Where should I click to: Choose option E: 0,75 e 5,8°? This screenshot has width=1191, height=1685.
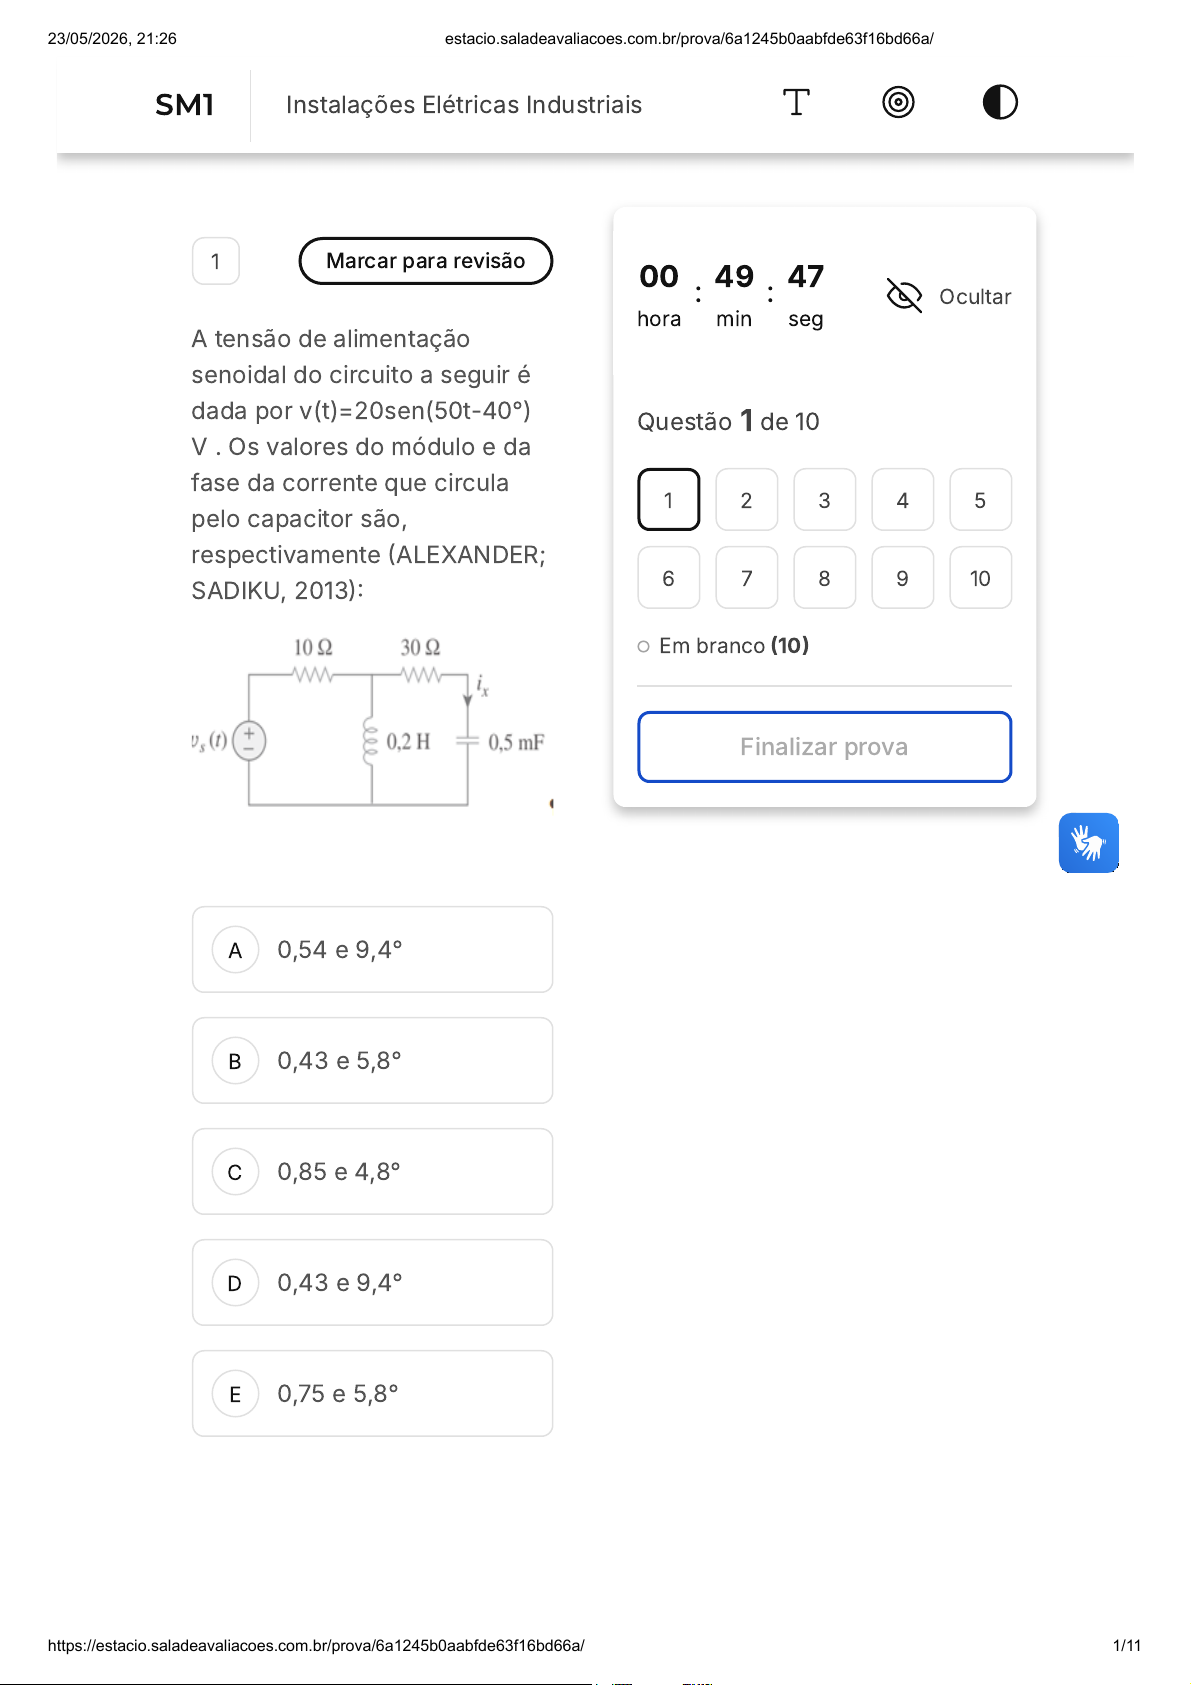click(372, 1394)
